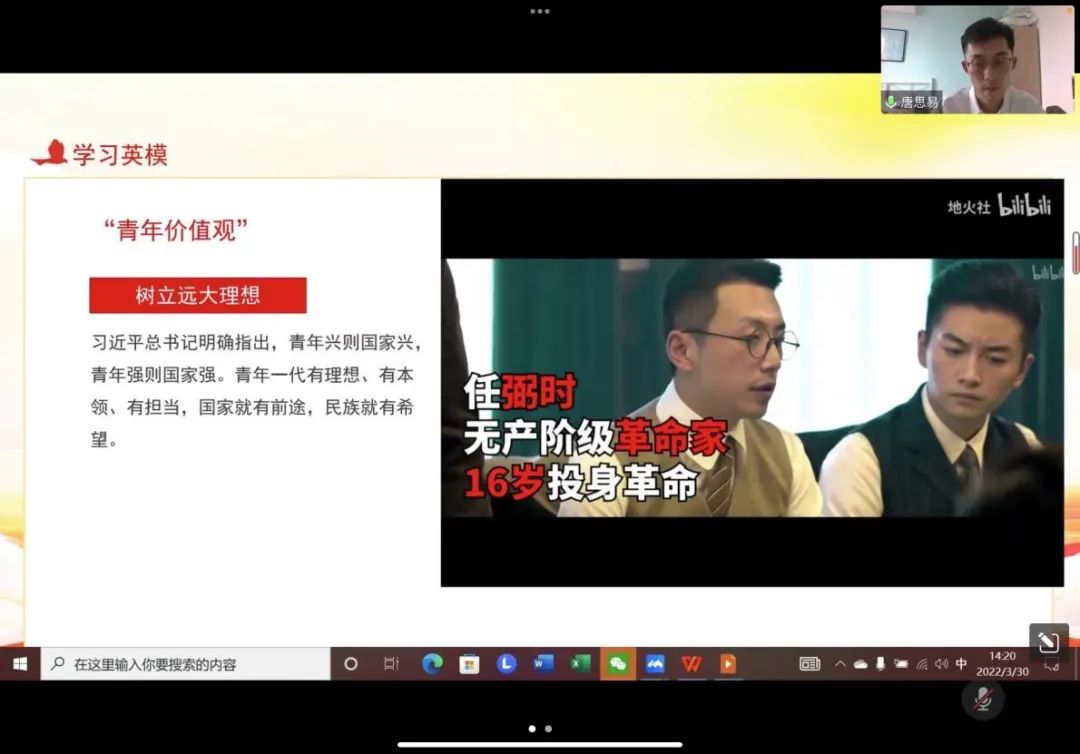The width and height of the screenshot is (1080, 754).
Task: Open the Windows Start menu
Action: click(20, 664)
